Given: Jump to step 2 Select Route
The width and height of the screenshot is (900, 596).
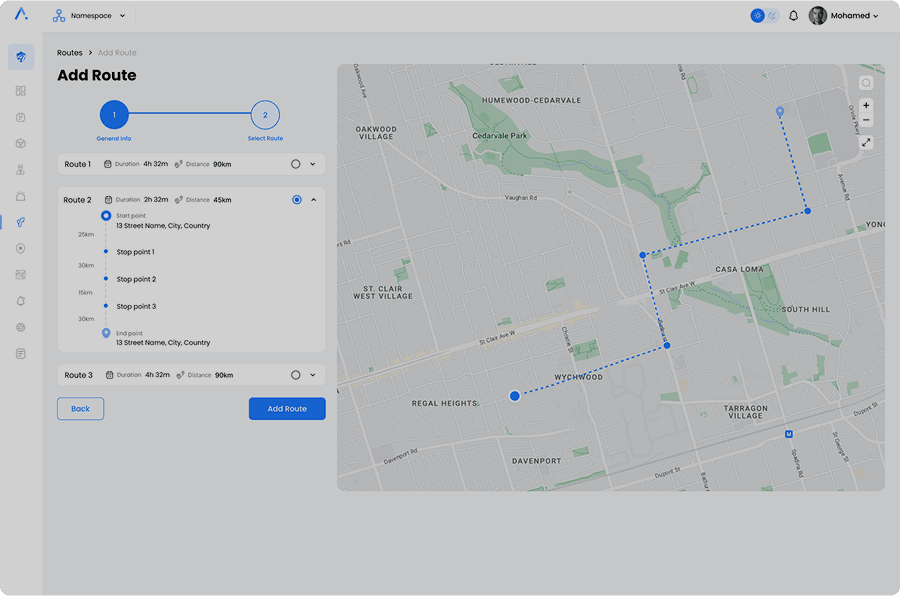Looking at the screenshot, I should pos(265,115).
